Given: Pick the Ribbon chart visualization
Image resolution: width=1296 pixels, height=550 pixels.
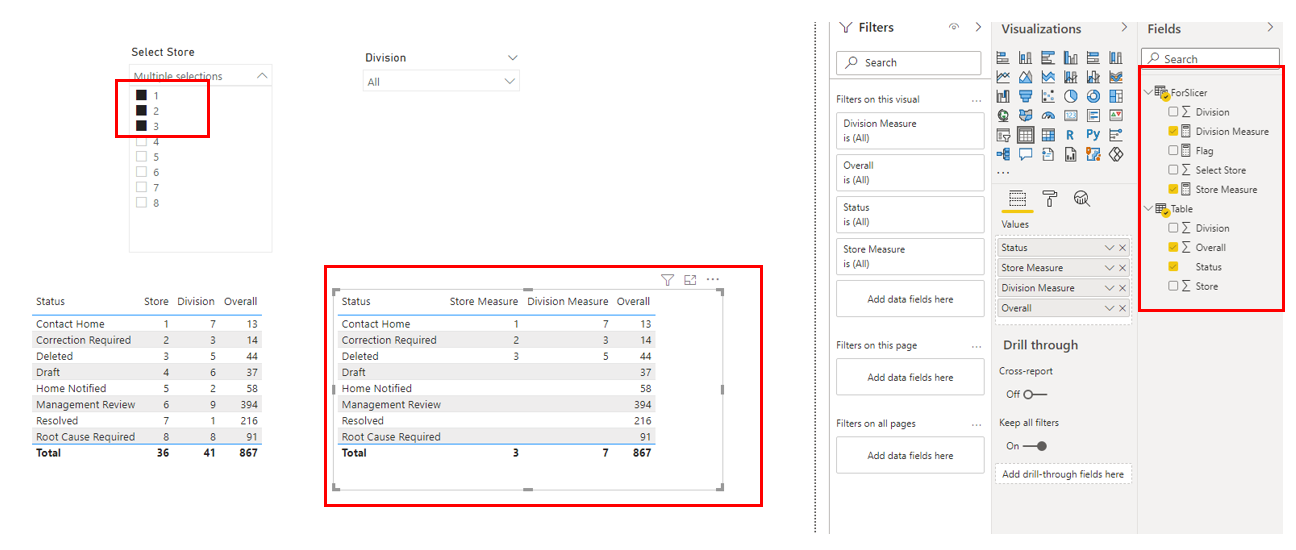Looking at the screenshot, I should click(1116, 77).
